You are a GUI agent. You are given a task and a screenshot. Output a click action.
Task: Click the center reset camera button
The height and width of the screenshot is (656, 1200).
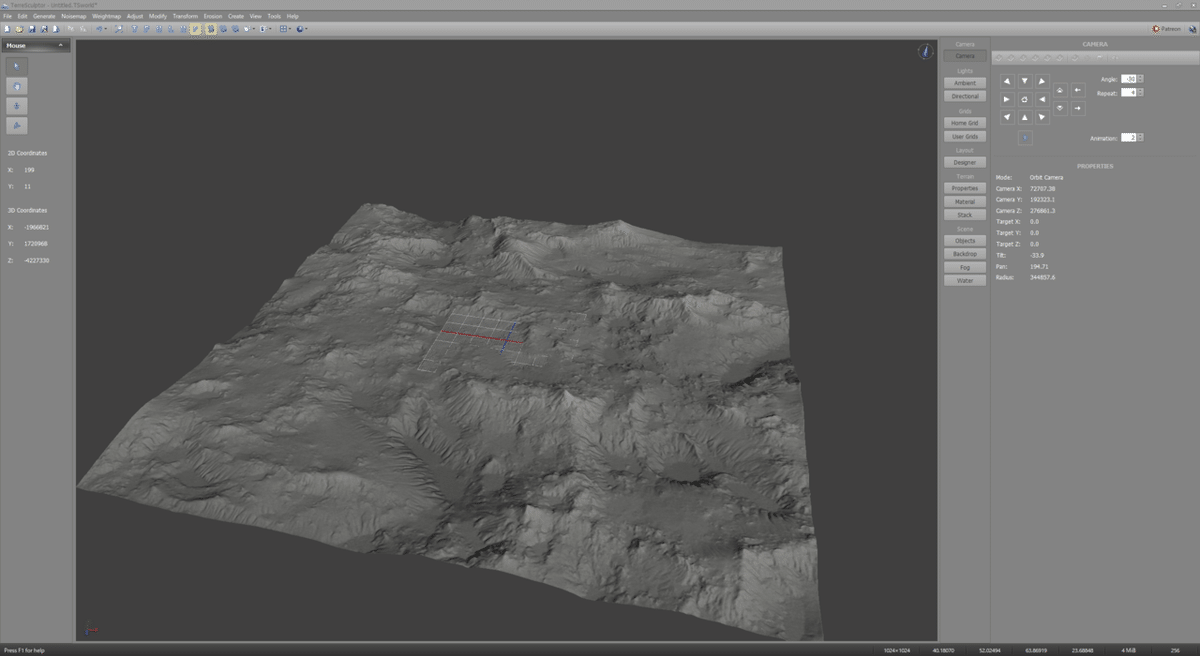1025,100
